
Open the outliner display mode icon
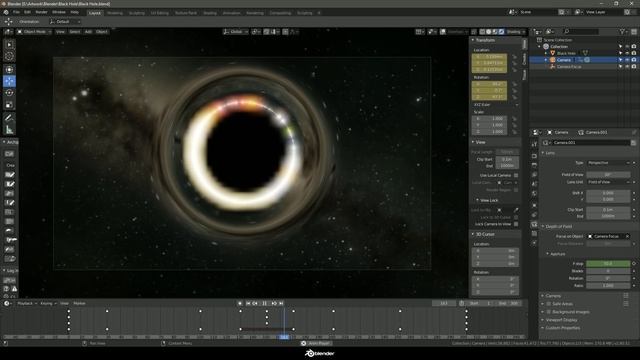(550, 31)
